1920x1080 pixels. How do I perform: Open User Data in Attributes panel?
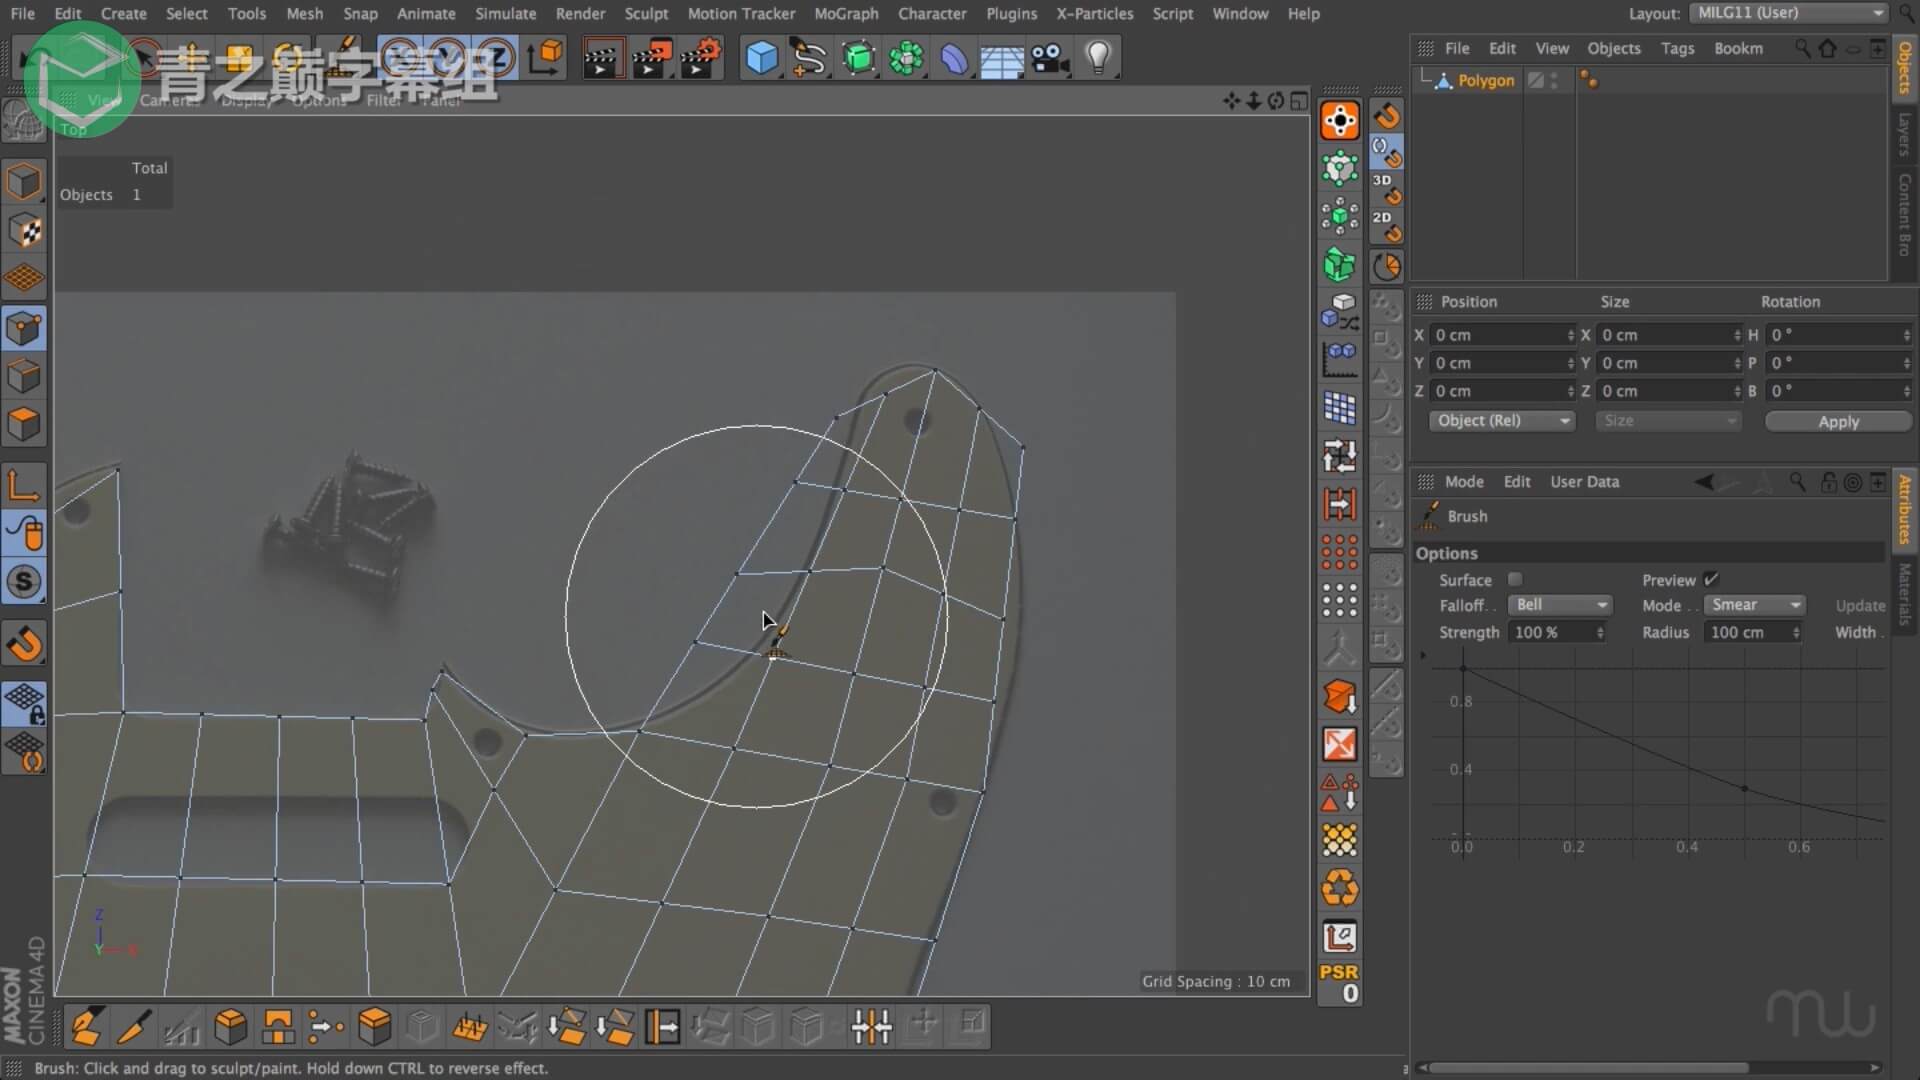click(x=1584, y=482)
